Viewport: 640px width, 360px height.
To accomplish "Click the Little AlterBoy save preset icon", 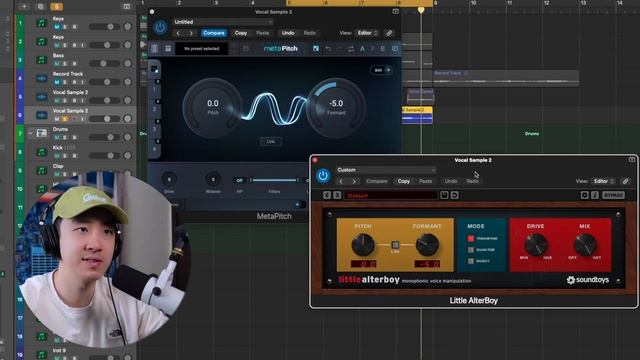I will click(444, 195).
